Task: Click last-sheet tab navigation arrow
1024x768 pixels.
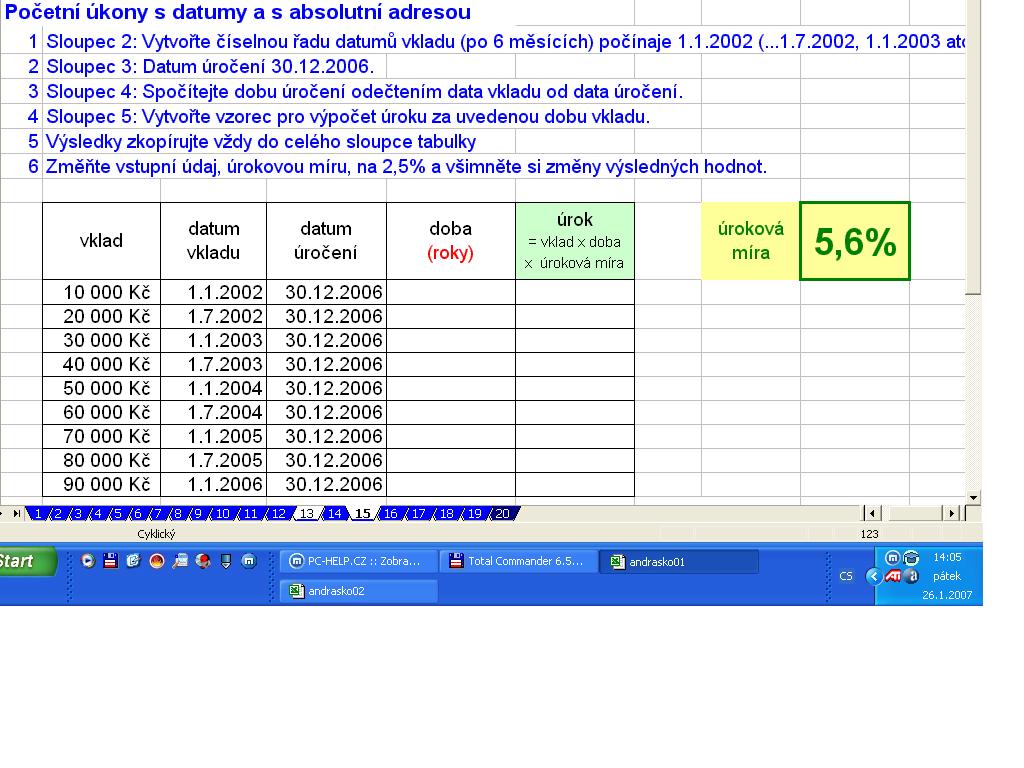Action: click(x=17, y=513)
